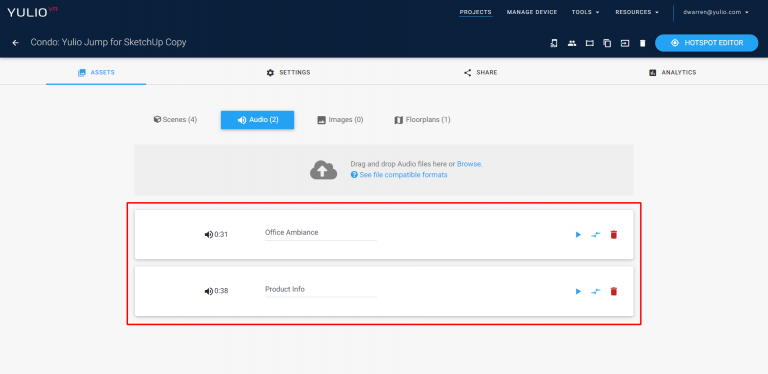Play the Office Ambiance audio
The width and height of the screenshot is (768, 374).
coord(578,235)
